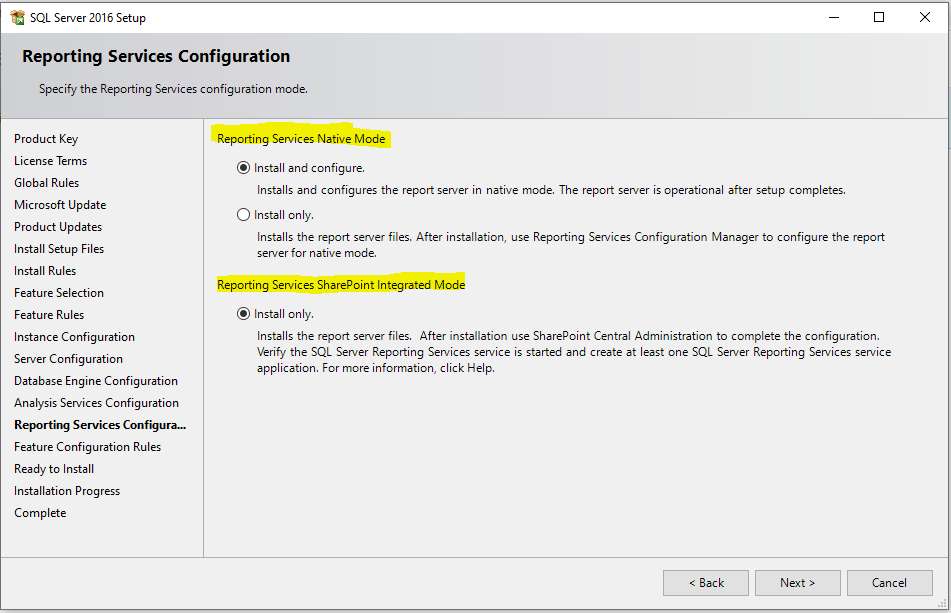Screen dimensions: 951x613
Task: Go to the next setup page
Action: [798, 583]
